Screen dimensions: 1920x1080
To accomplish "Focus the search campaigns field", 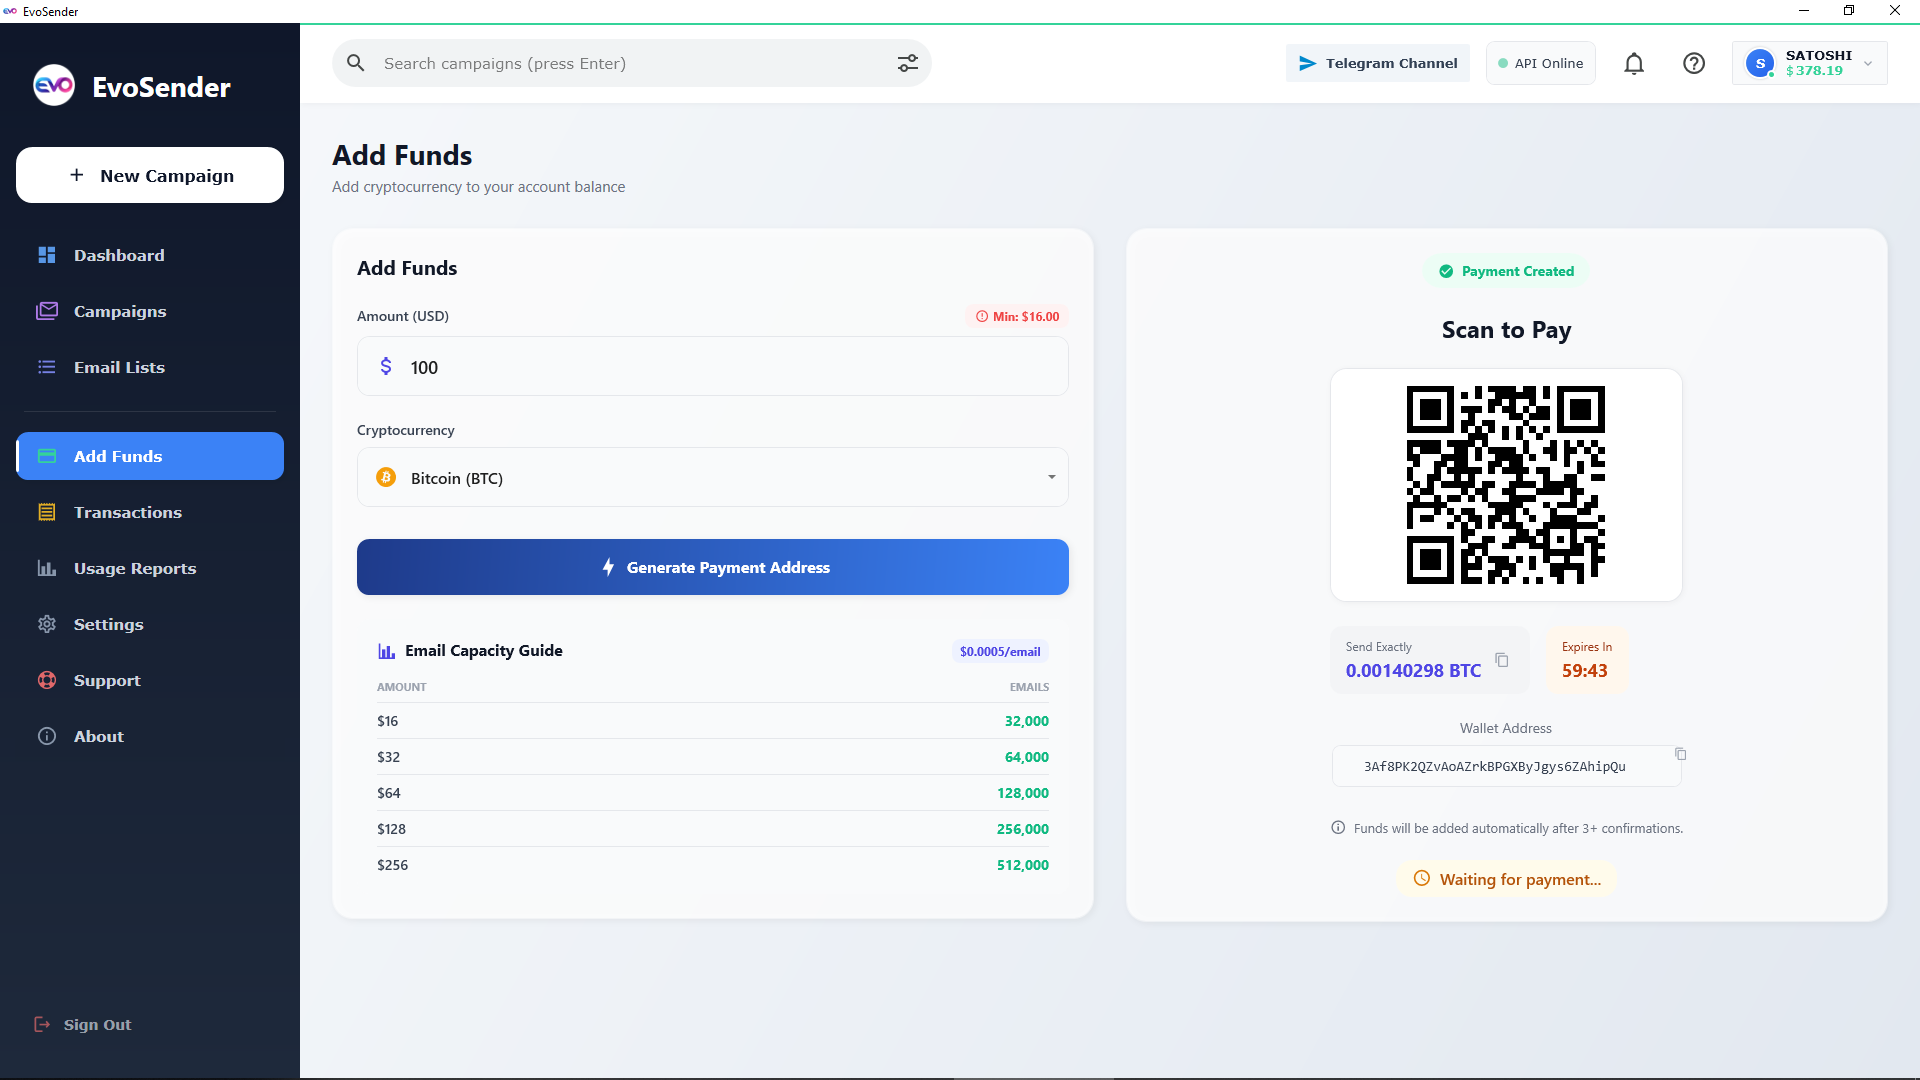I will click(632, 63).
